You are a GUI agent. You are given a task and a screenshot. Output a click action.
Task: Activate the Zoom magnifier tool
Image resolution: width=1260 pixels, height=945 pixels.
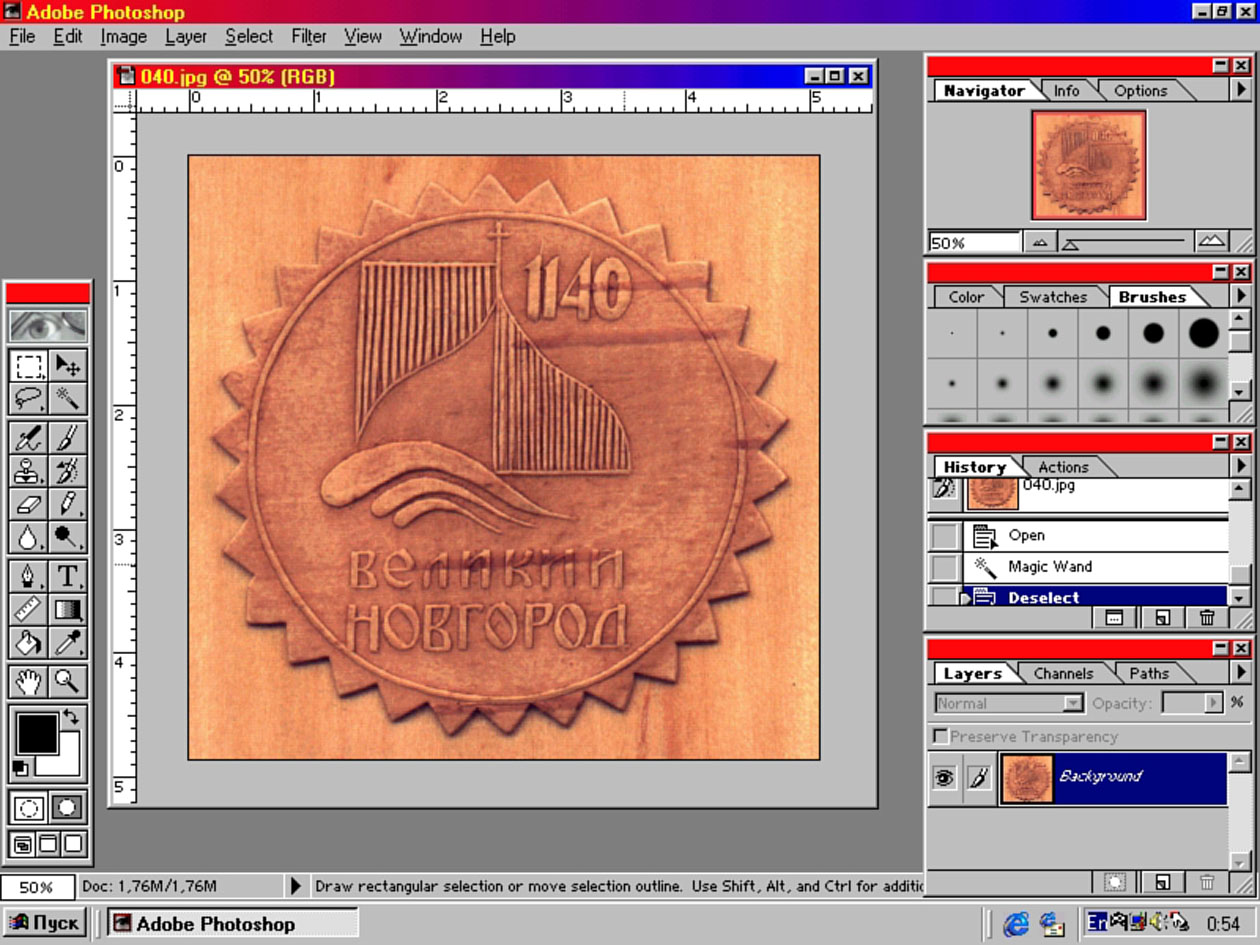coord(67,682)
